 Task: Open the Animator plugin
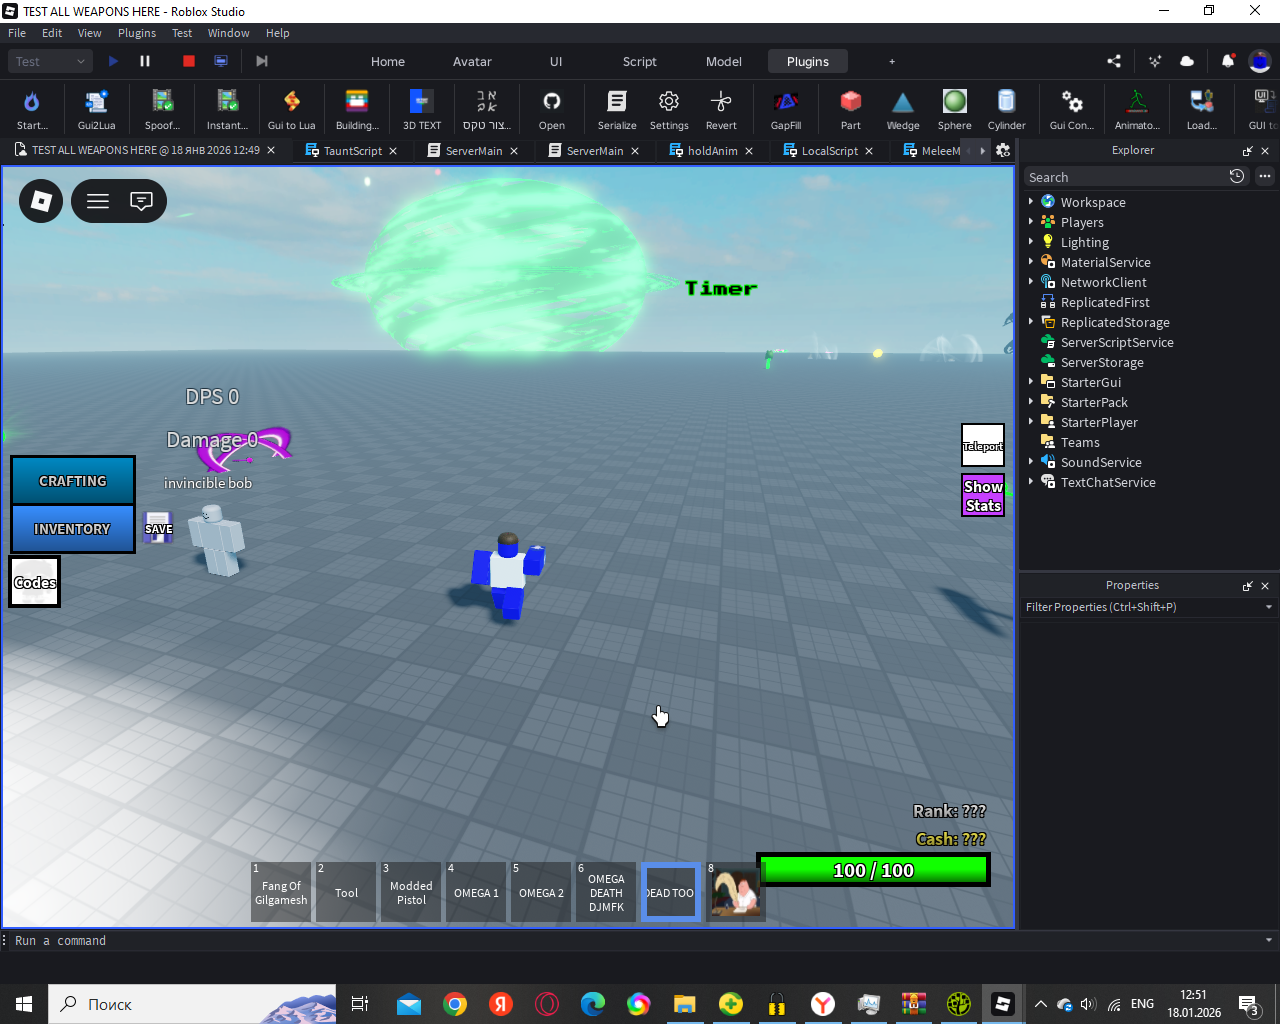point(1137,109)
